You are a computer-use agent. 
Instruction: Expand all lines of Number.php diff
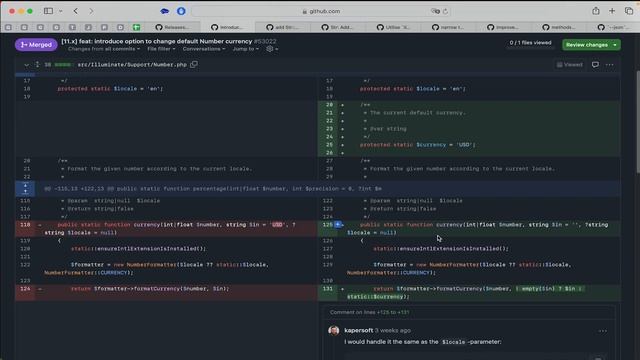[37, 64]
